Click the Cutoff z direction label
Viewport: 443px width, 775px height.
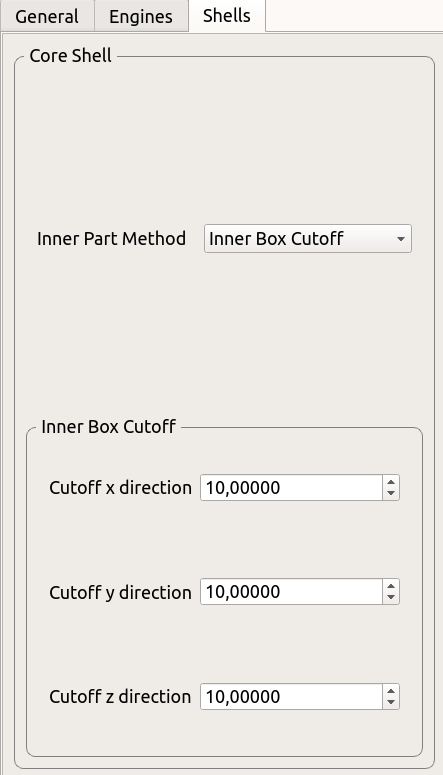coord(120,696)
